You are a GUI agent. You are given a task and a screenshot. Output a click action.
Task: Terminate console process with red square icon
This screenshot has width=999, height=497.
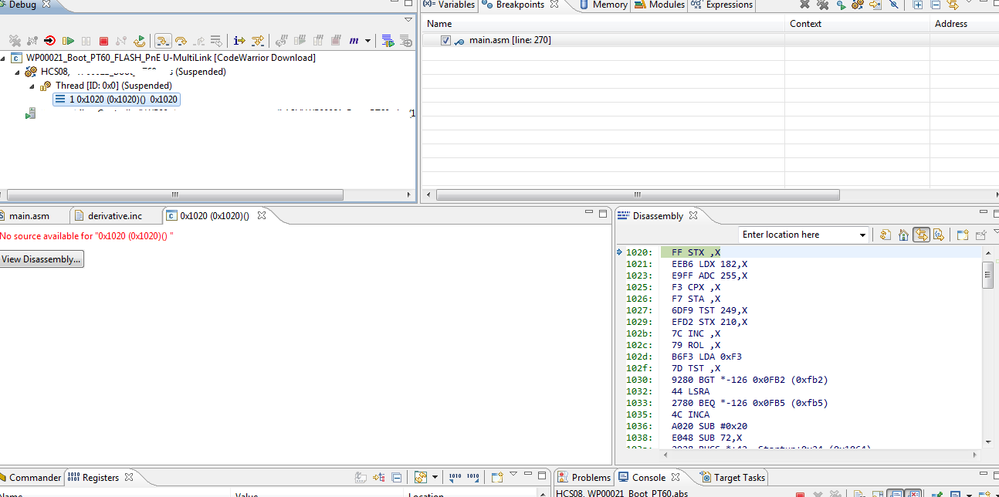pyautogui.click(x=800, y=494)
